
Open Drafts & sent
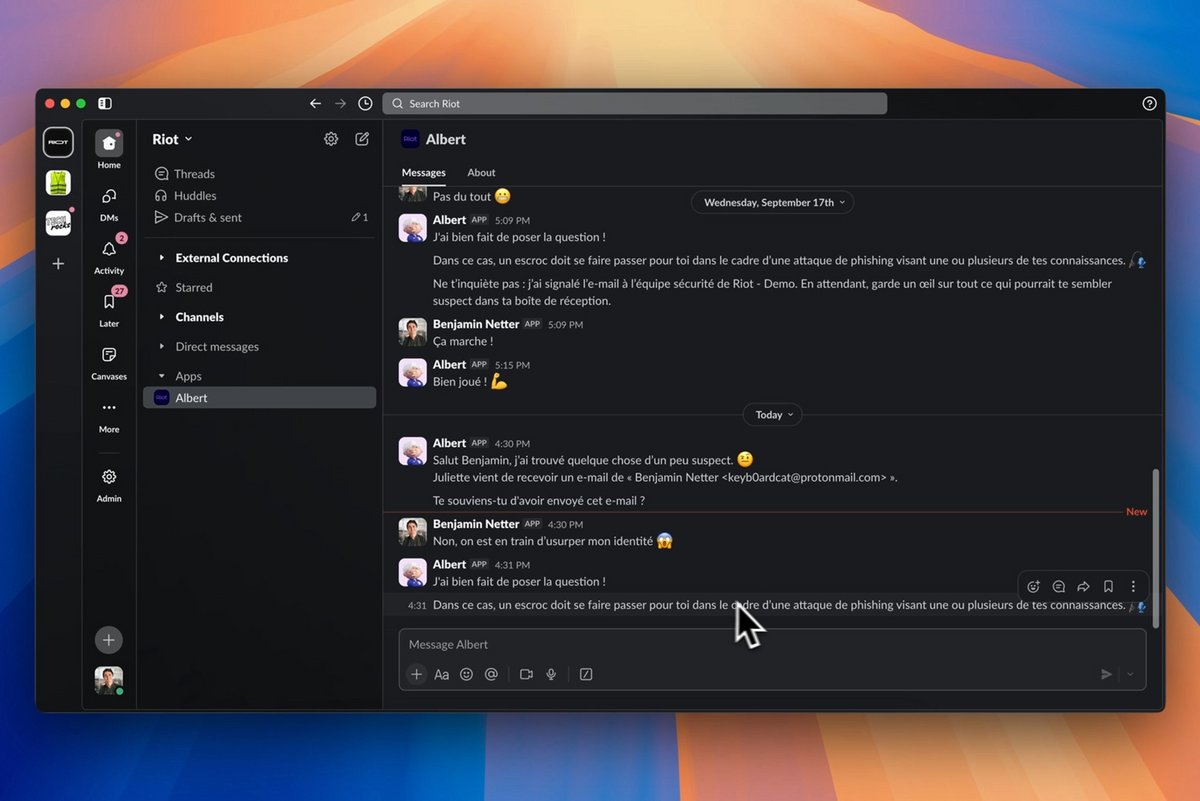point(210,217)
